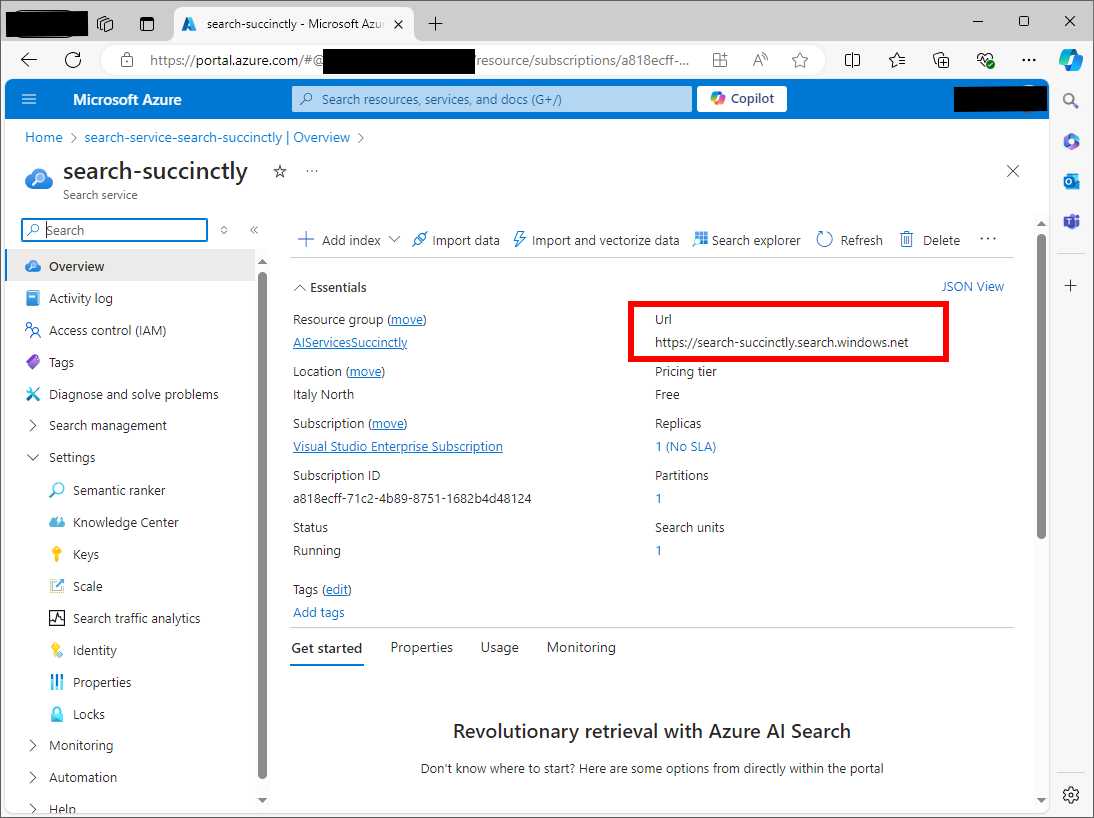
Task: Click edit link beside Tags
Action: (x=337, y=590)
